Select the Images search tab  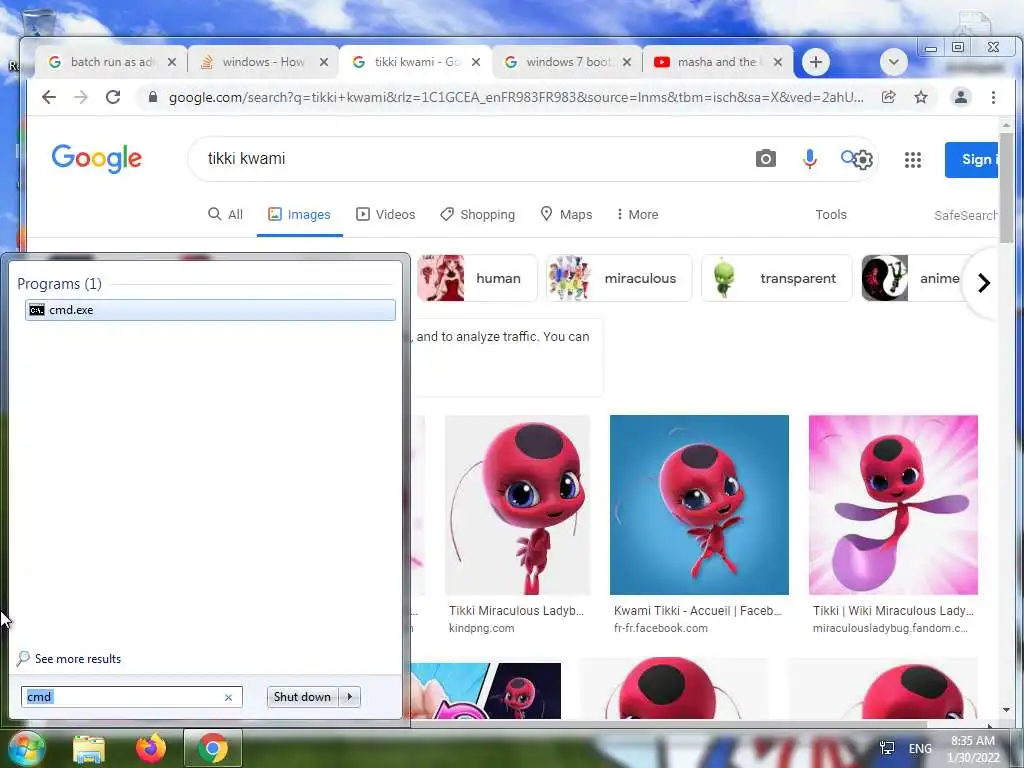pyautogui.click(x=300, y=214)
